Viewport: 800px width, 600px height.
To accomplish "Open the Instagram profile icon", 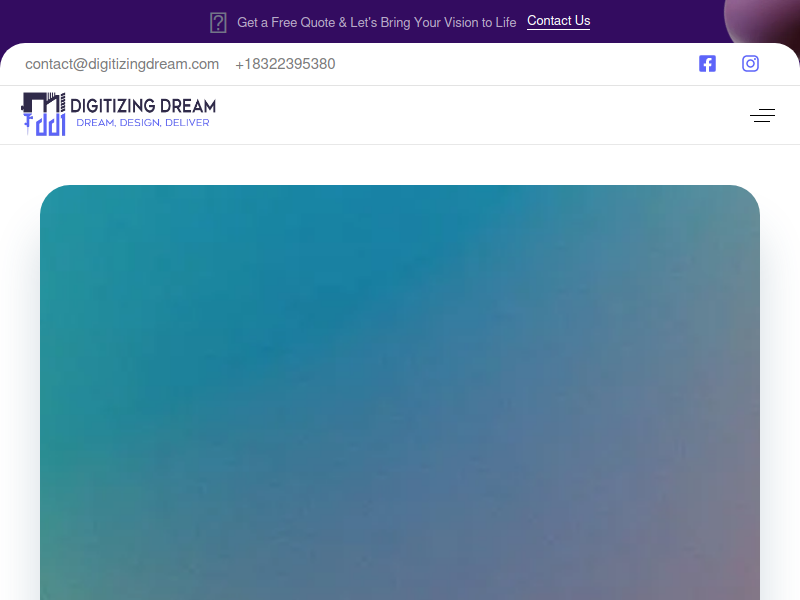I will [750, 64].
